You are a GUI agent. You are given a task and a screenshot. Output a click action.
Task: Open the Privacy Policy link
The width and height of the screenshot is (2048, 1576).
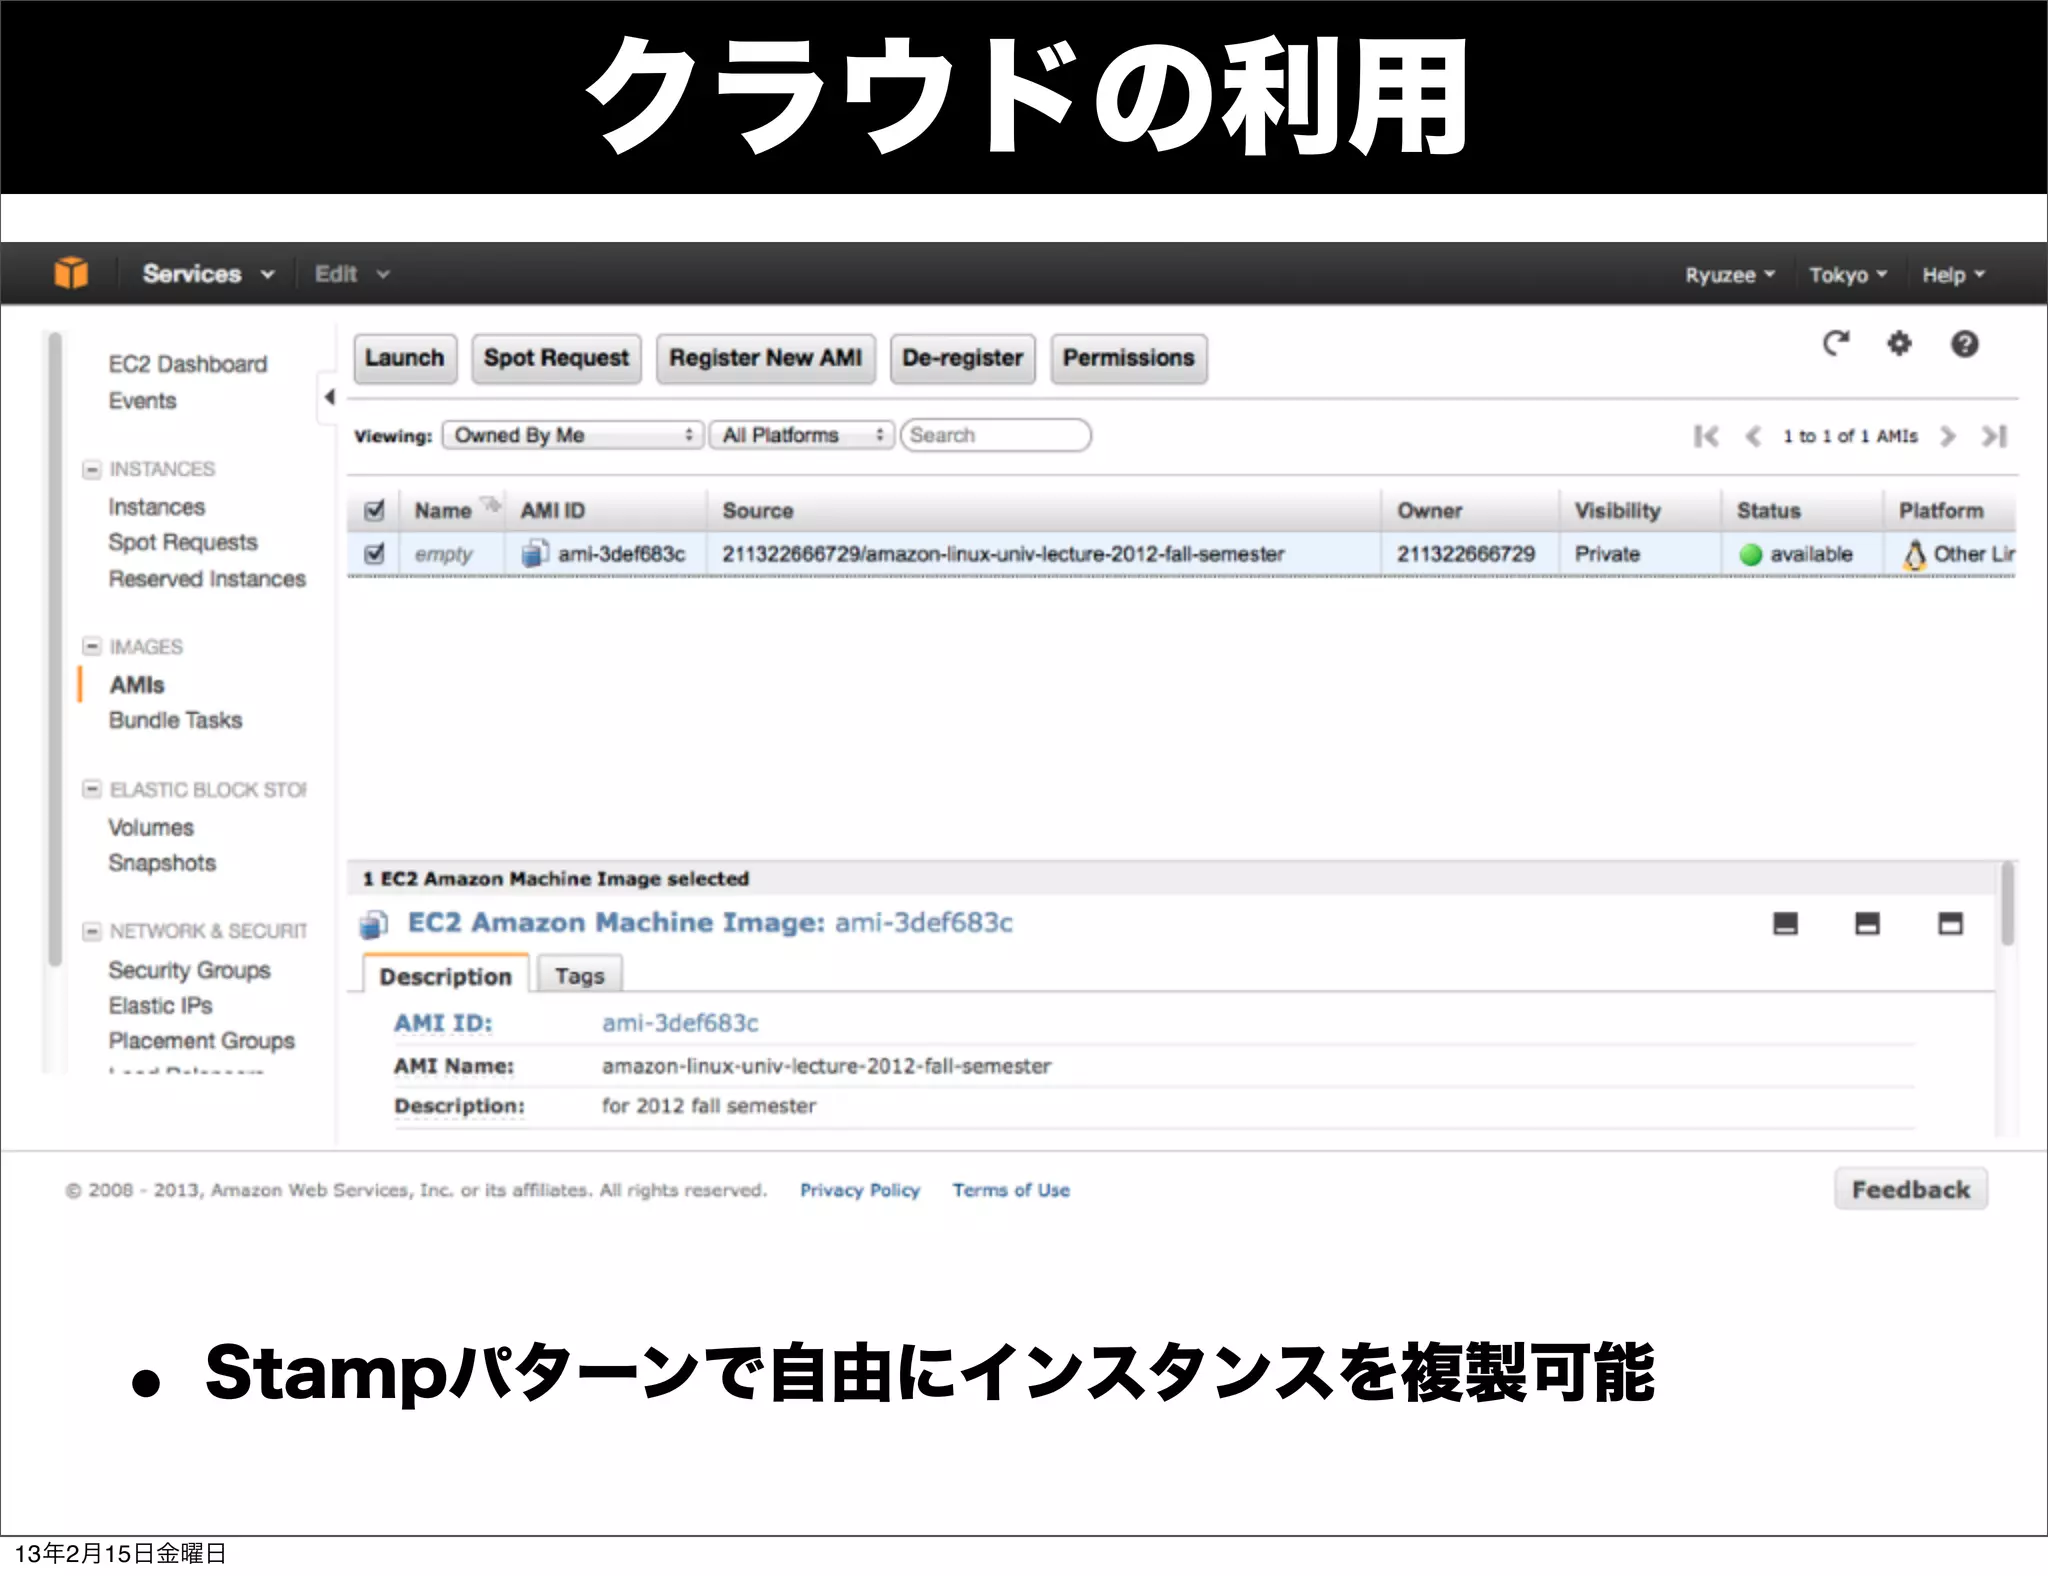(860, 1190)
